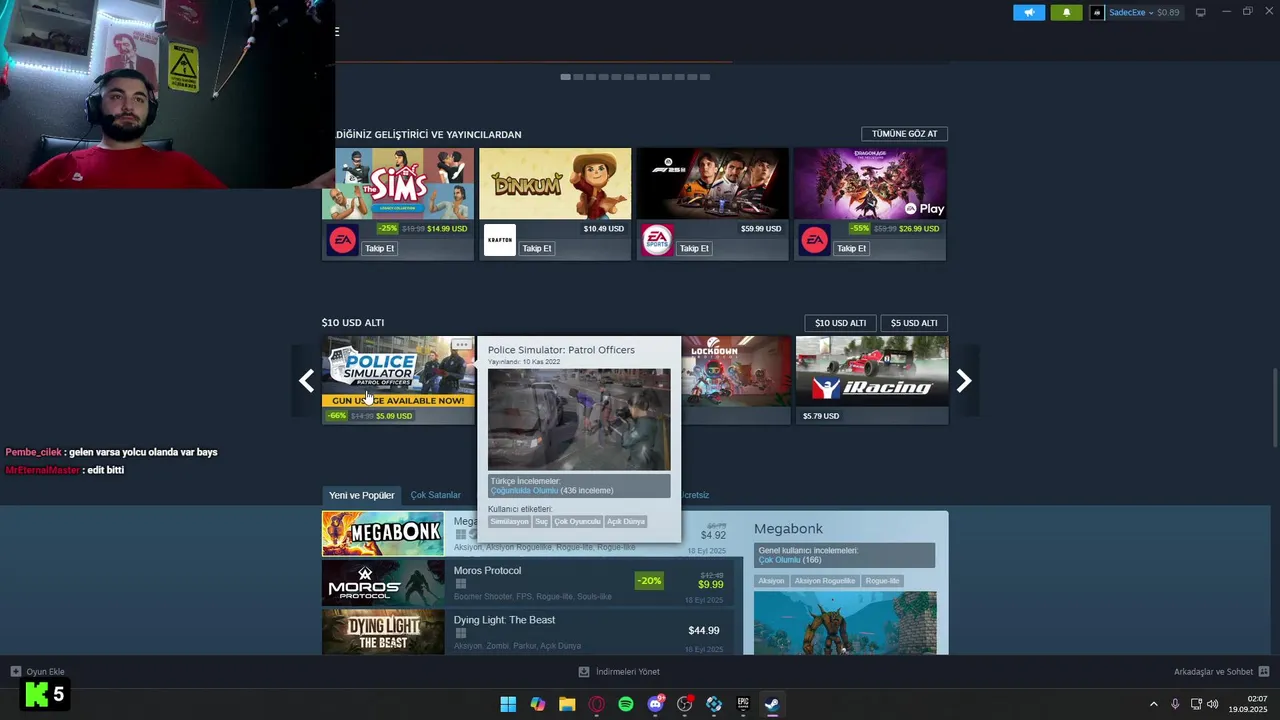The width and height of the screenshot is (1280, 720).
Task: Open the volume control in system tray
Action: (1213, 704)
